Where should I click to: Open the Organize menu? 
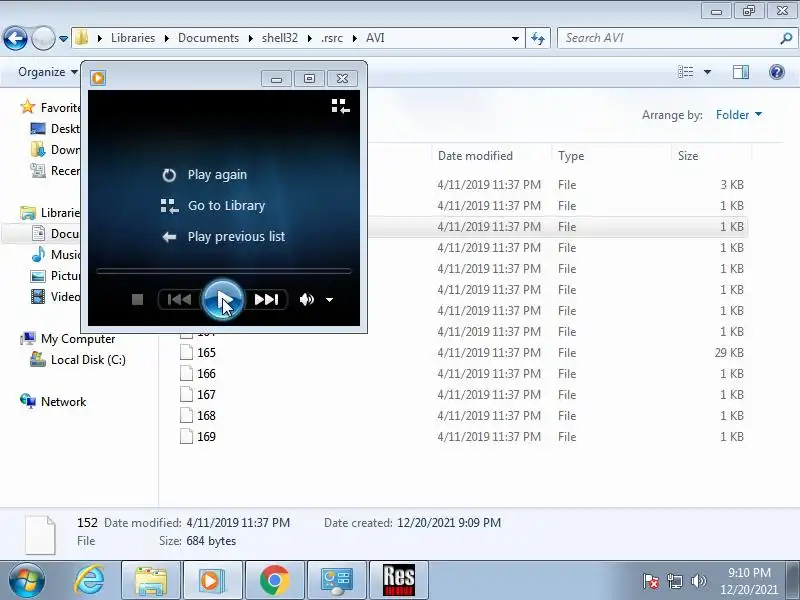tap(47, 72)
